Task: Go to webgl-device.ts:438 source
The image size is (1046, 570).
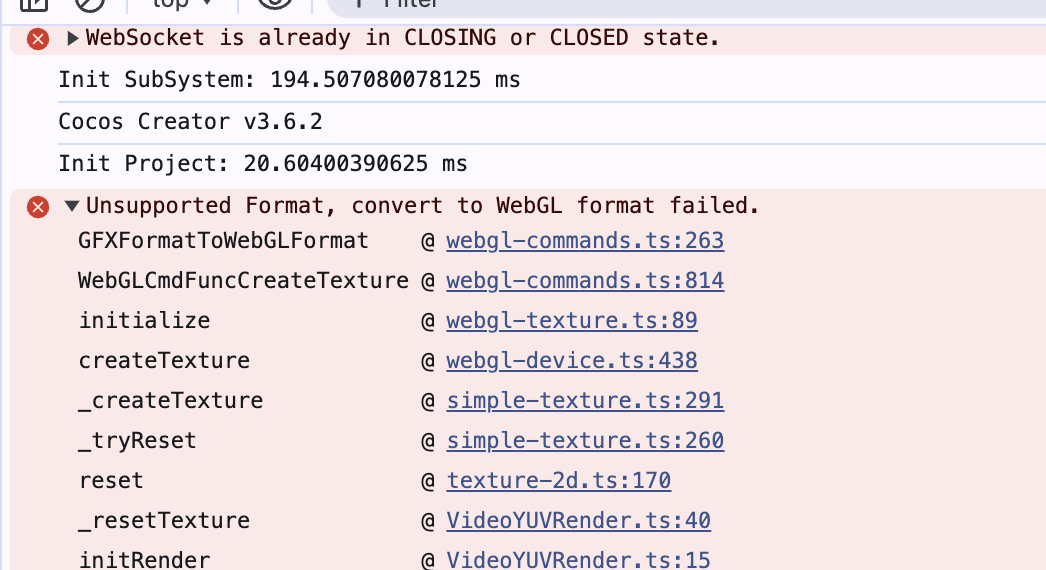Action: (572, 361)
